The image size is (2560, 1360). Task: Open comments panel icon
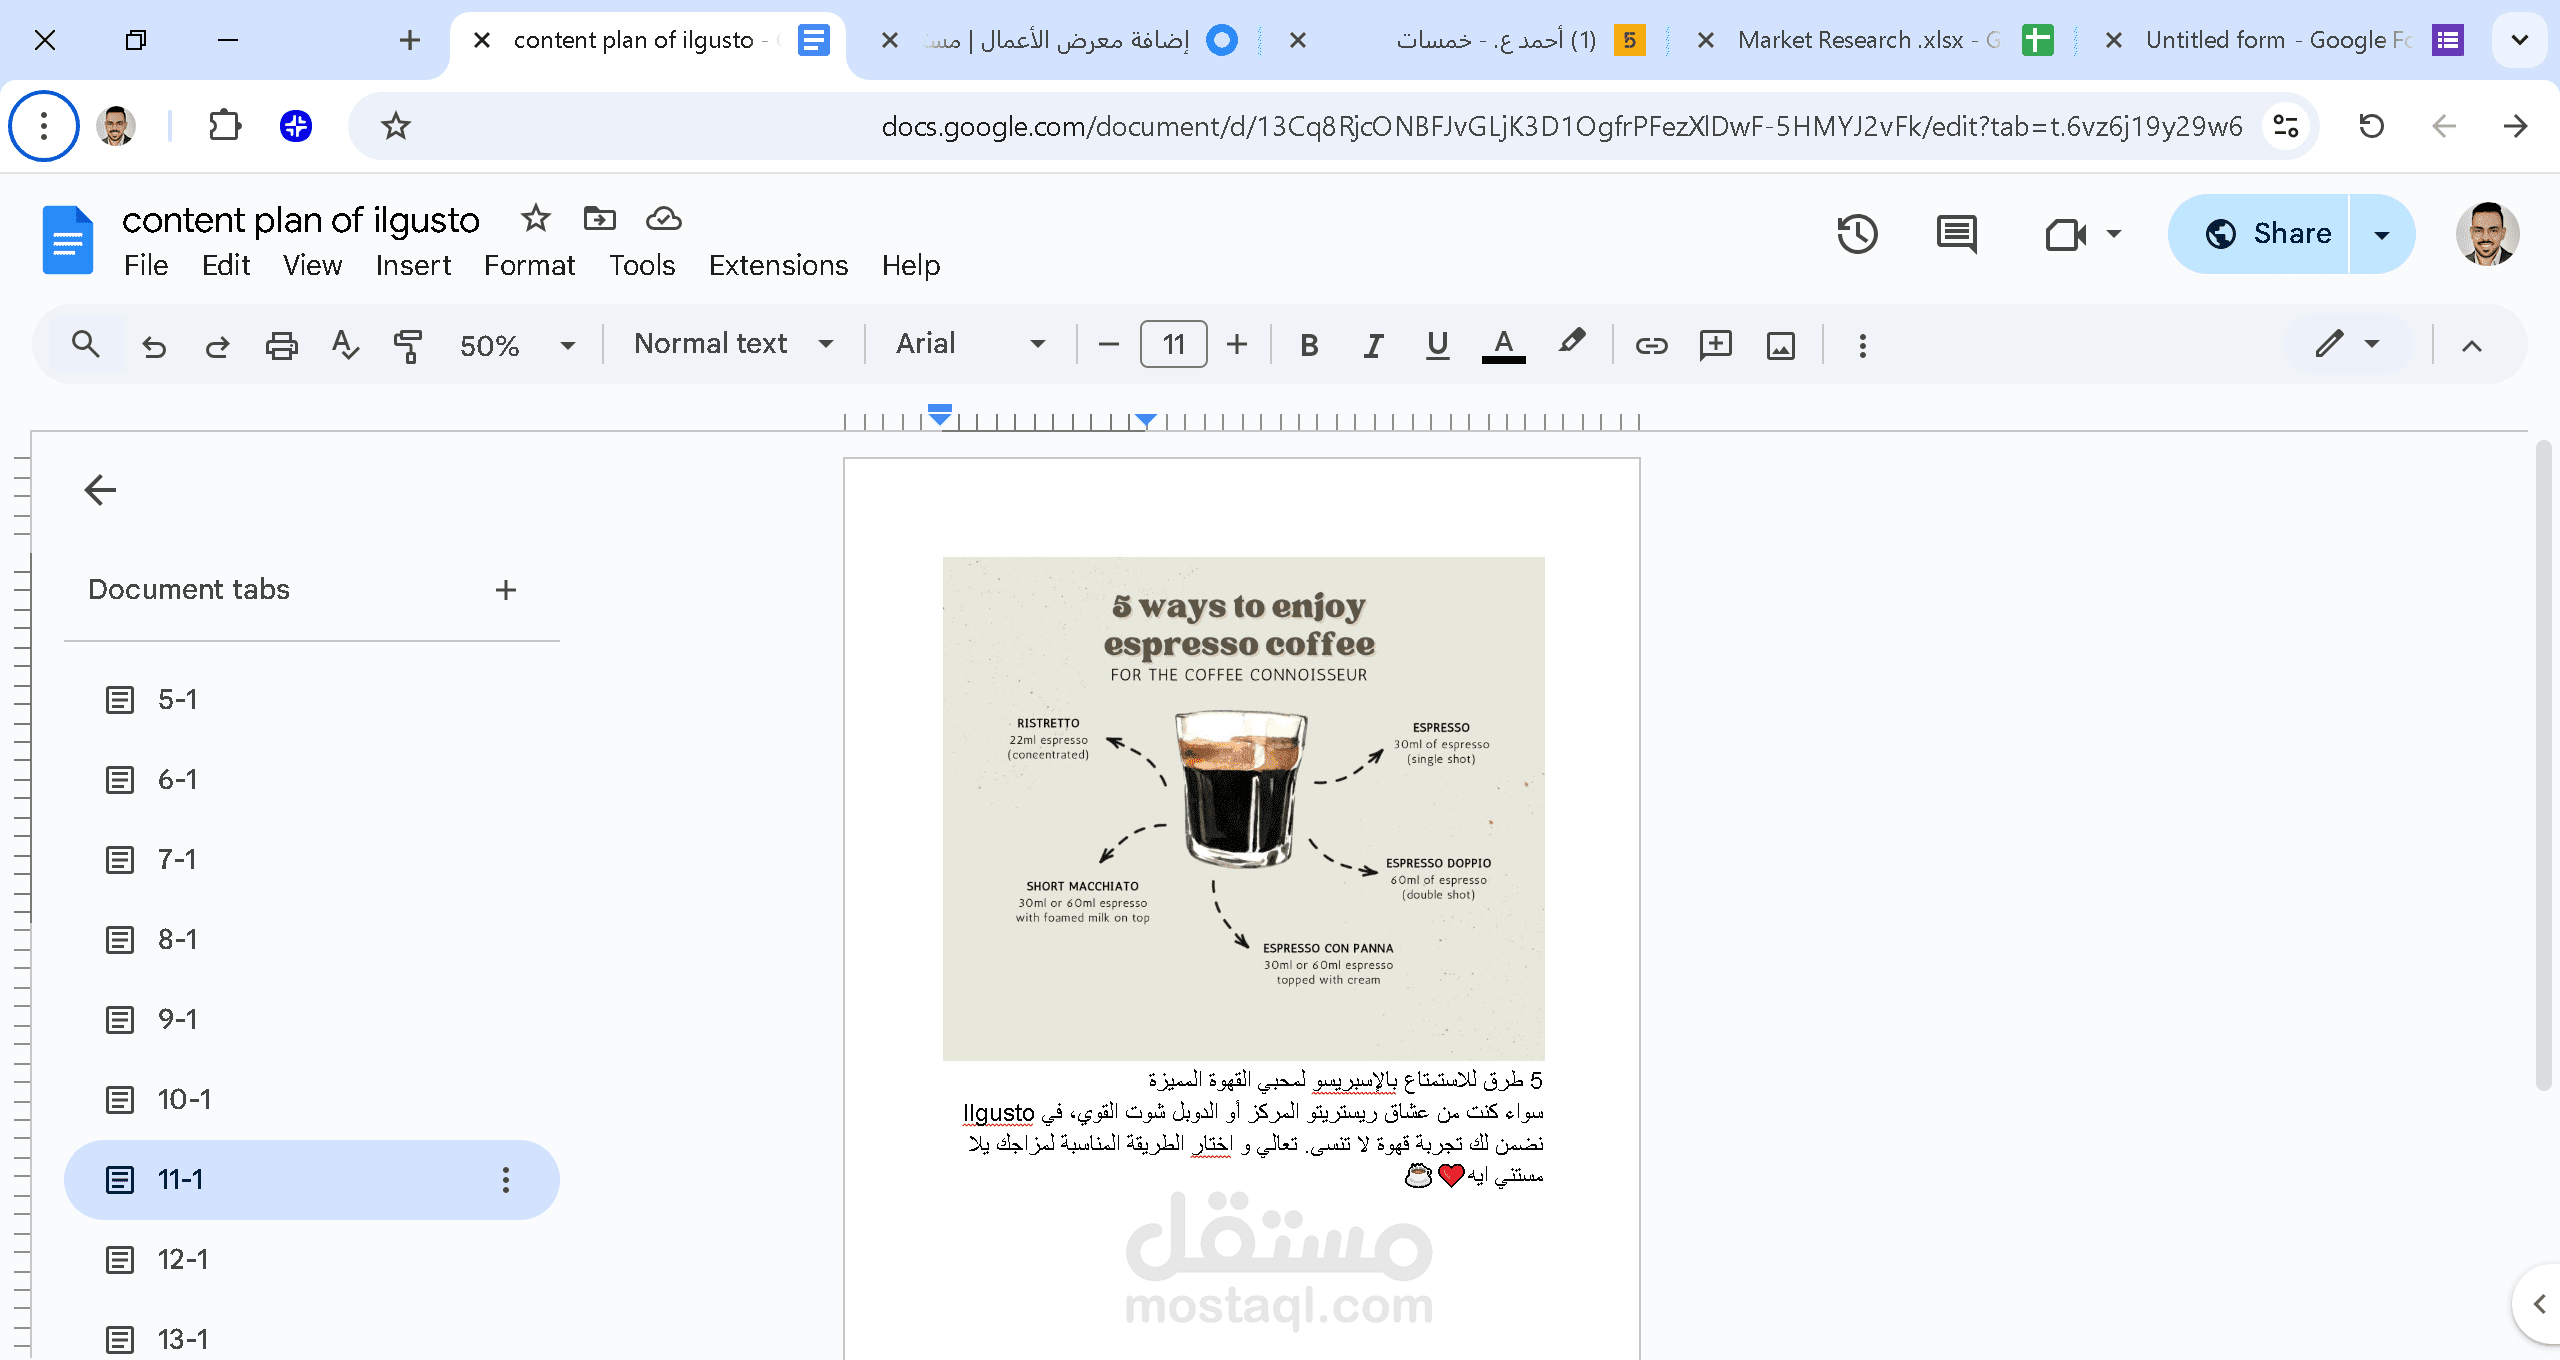coord(1957,234)
